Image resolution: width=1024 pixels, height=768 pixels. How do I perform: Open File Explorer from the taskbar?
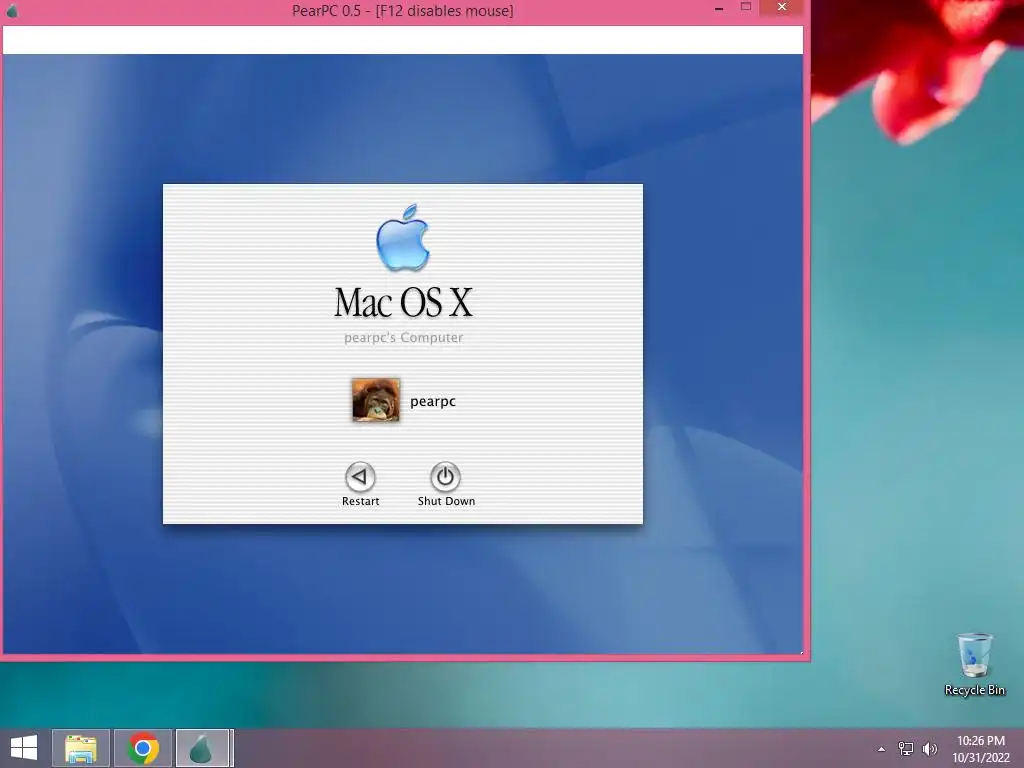tap(81, 748)
